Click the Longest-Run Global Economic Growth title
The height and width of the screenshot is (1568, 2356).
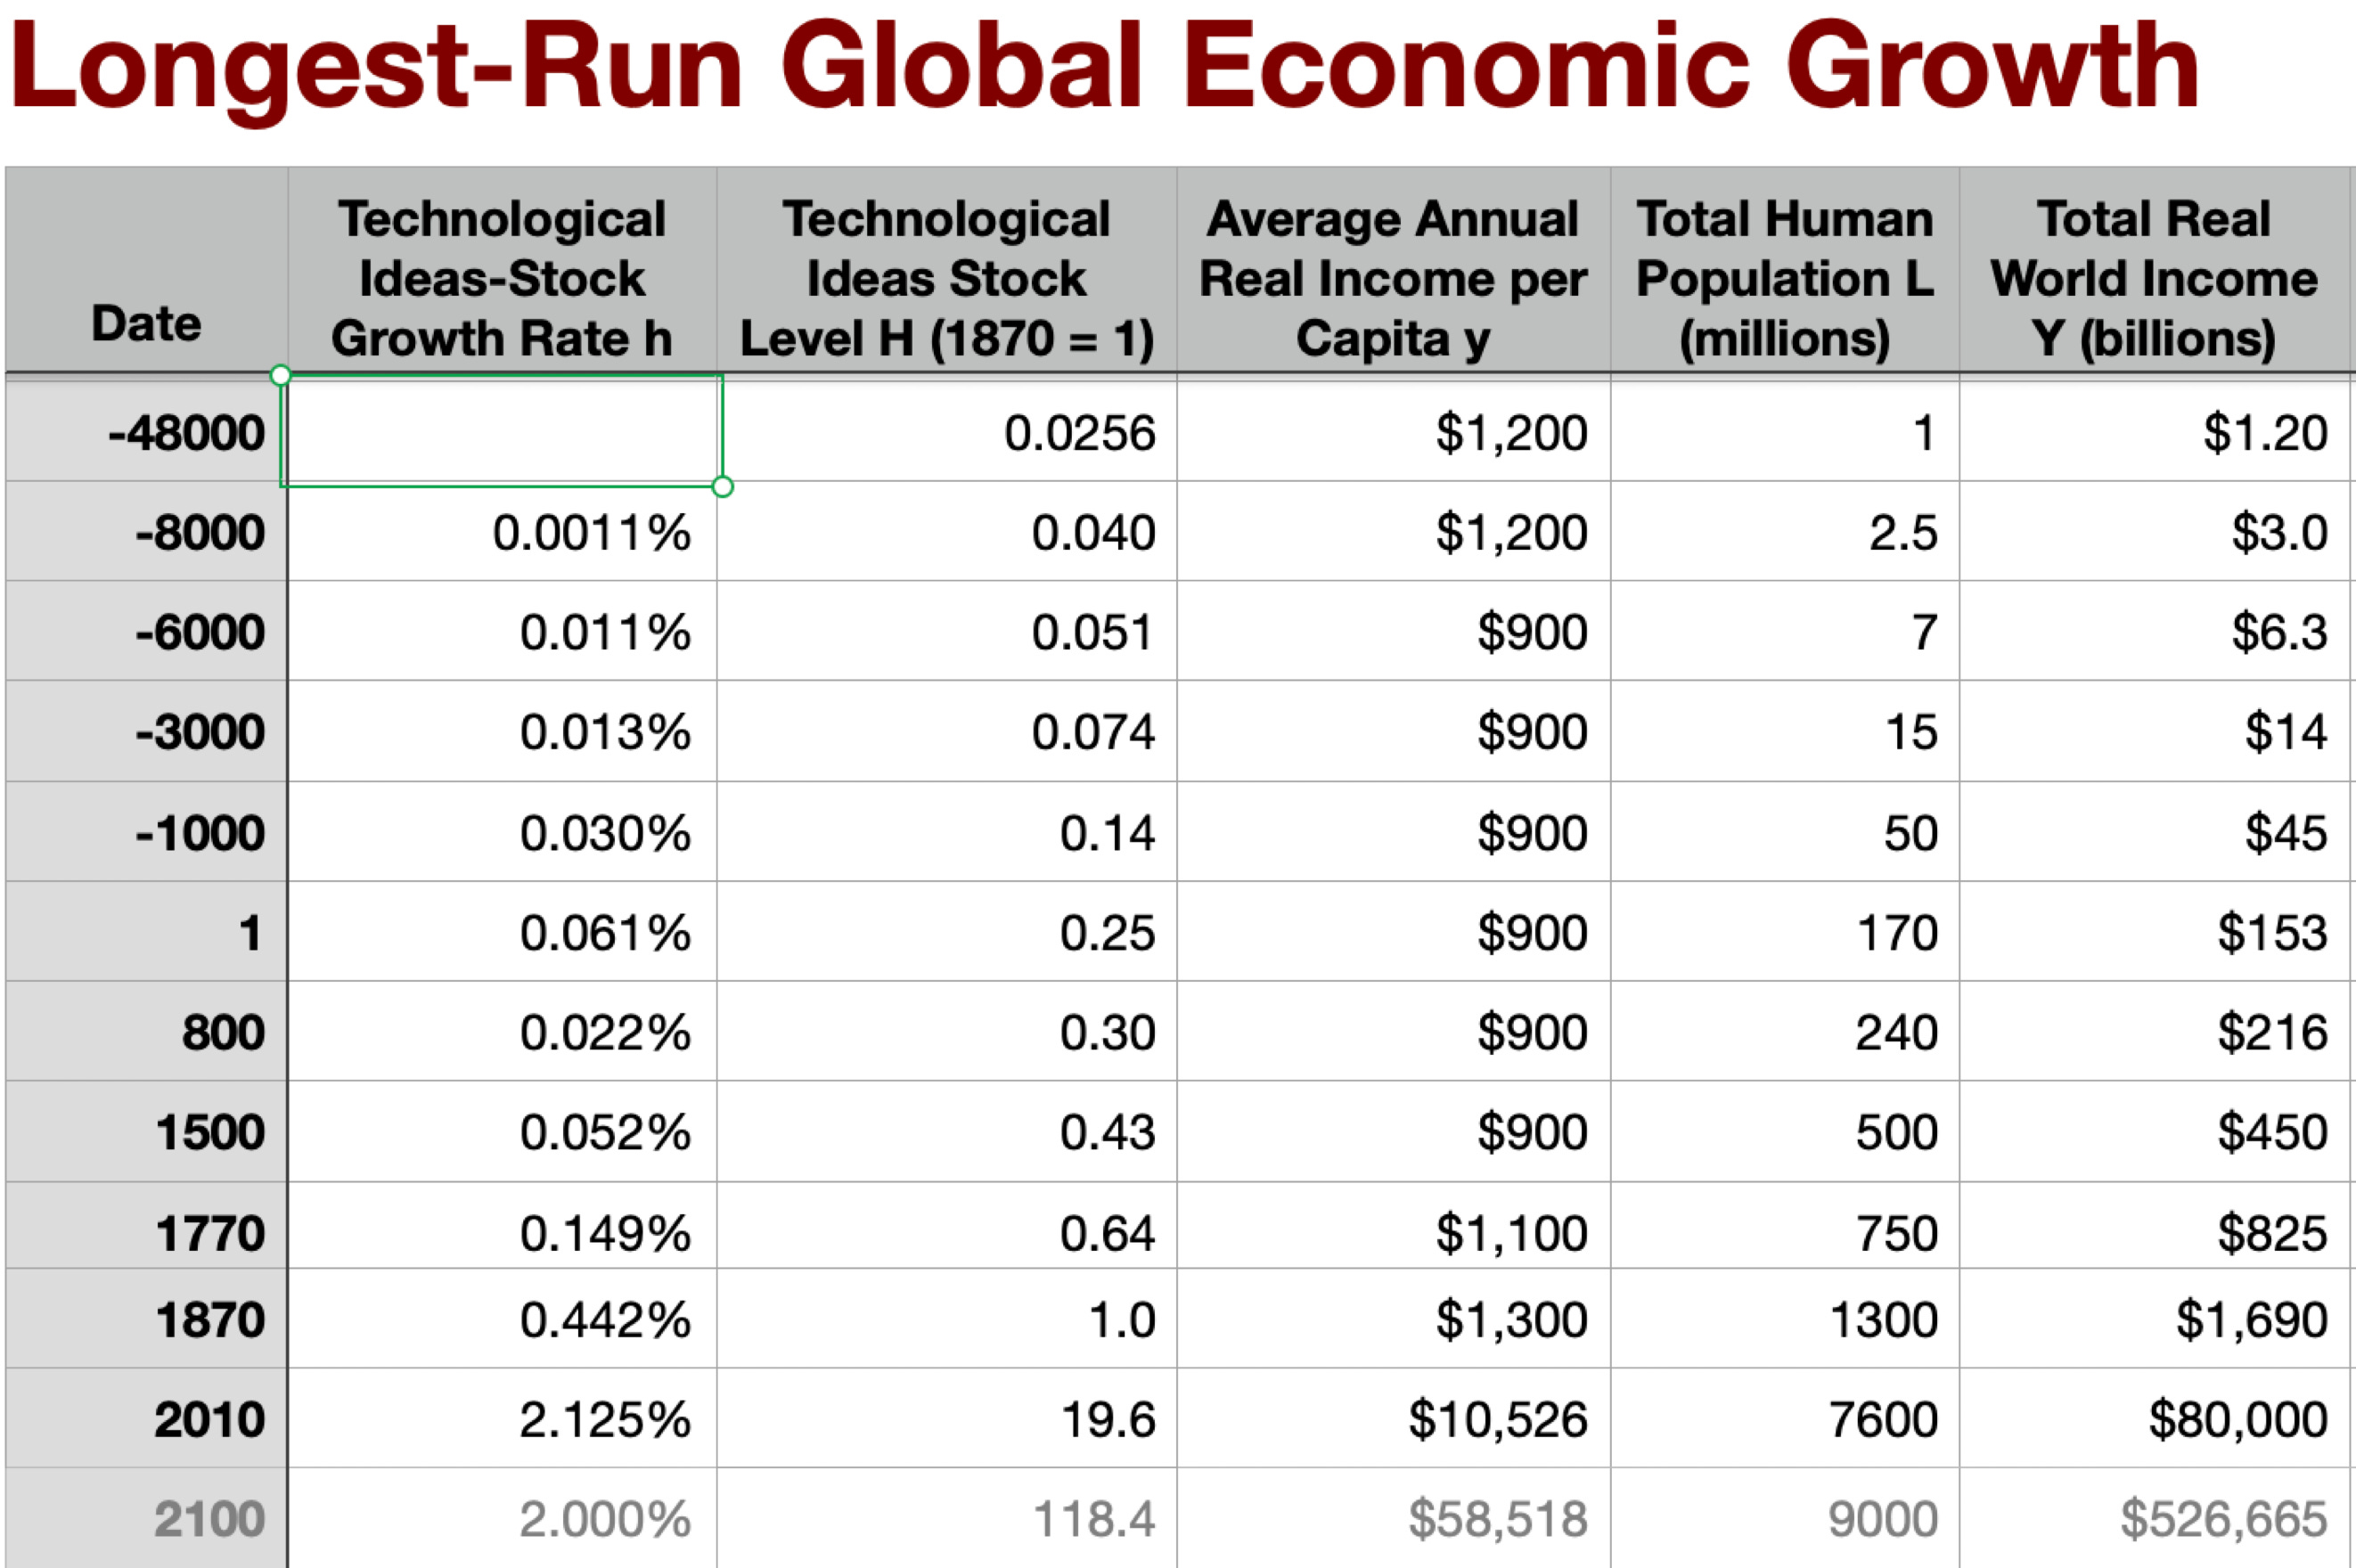tap(1104, 68)
